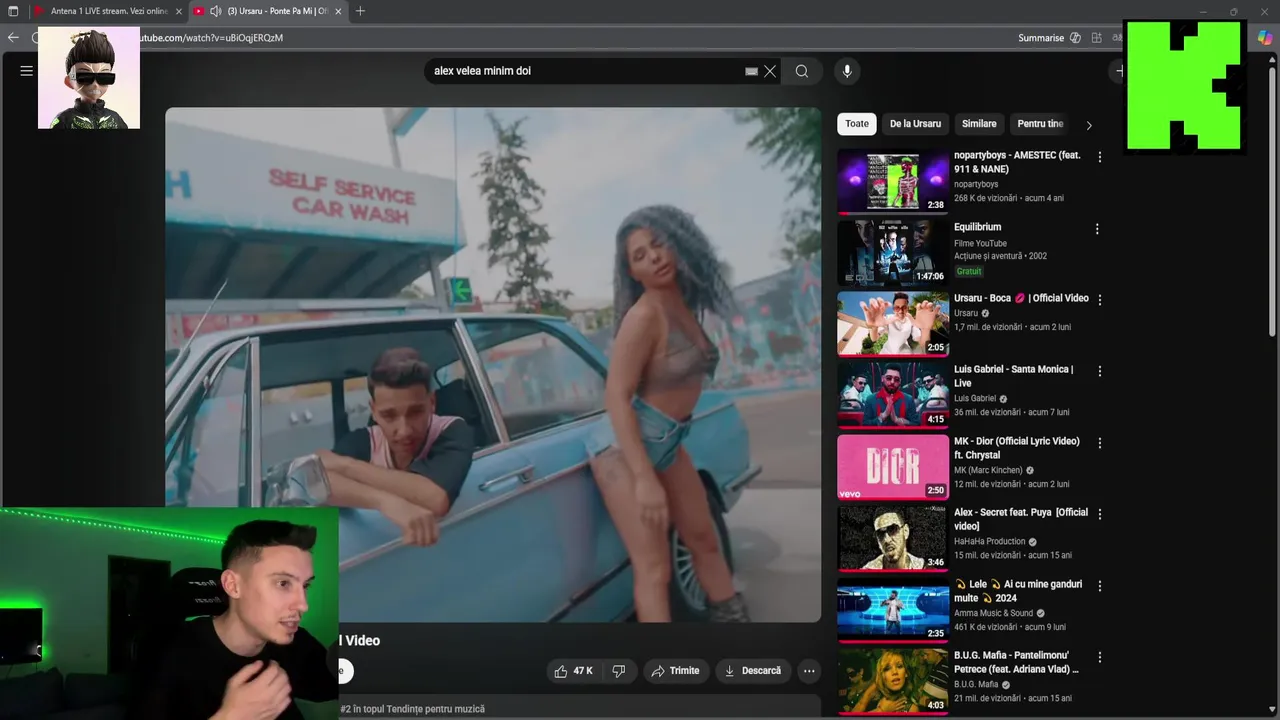Click Amma Music & Sound channel name
This screenshot has width=1280, height=720.
pyautogui.click(x=994, y=613)
